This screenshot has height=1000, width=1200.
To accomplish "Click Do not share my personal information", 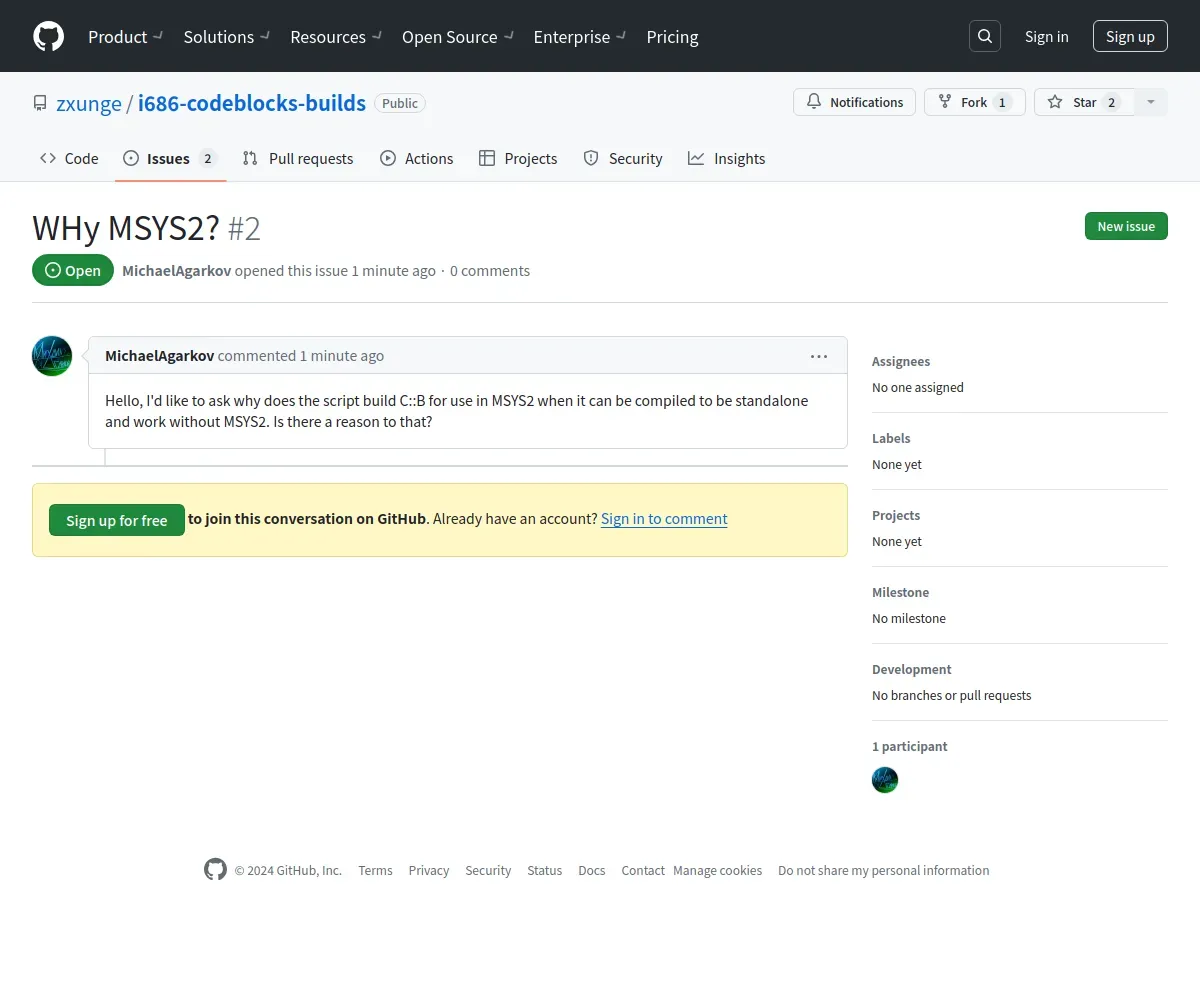I will point(884,870).
